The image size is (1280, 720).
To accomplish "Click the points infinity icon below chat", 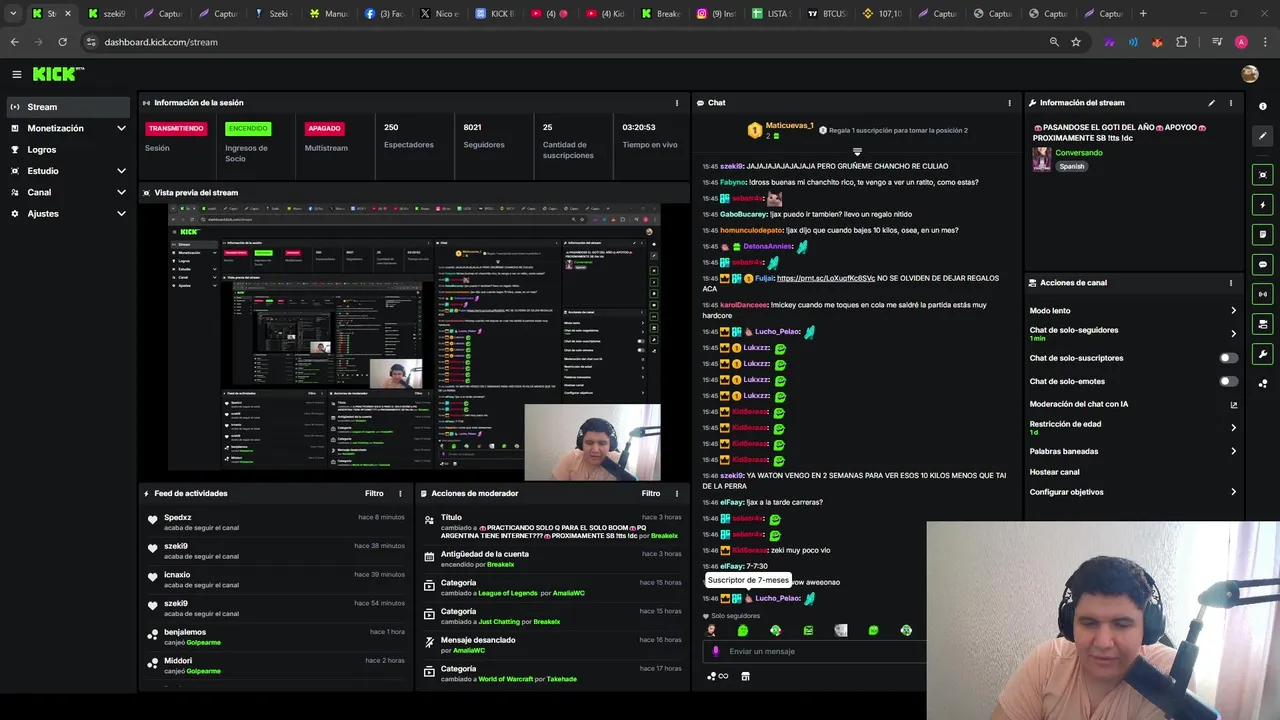I will tap(717, 676).
